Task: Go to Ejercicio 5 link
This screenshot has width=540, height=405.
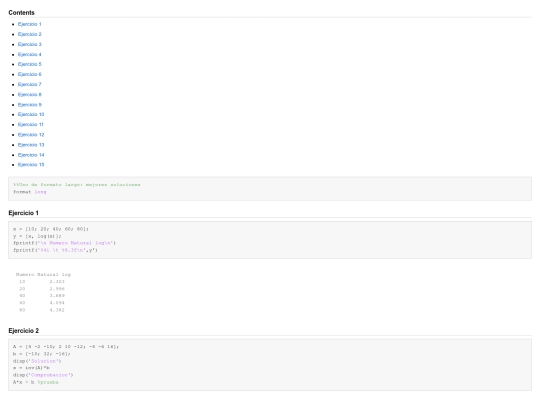Action: [30, 64]
